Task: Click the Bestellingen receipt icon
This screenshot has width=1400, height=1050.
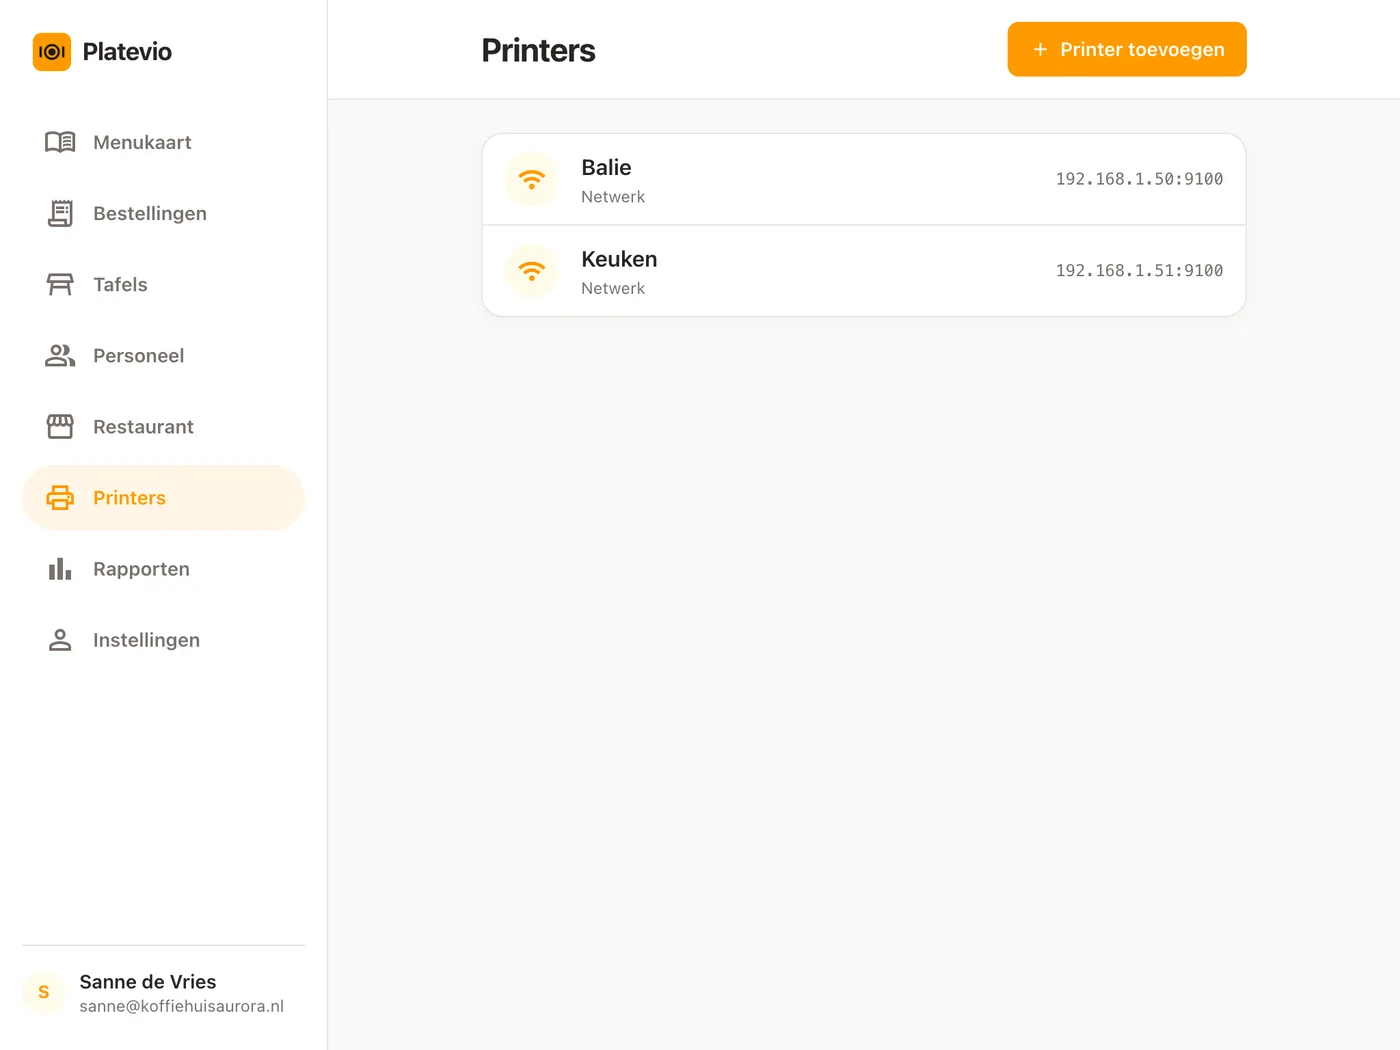Action: tap(60, 213)
